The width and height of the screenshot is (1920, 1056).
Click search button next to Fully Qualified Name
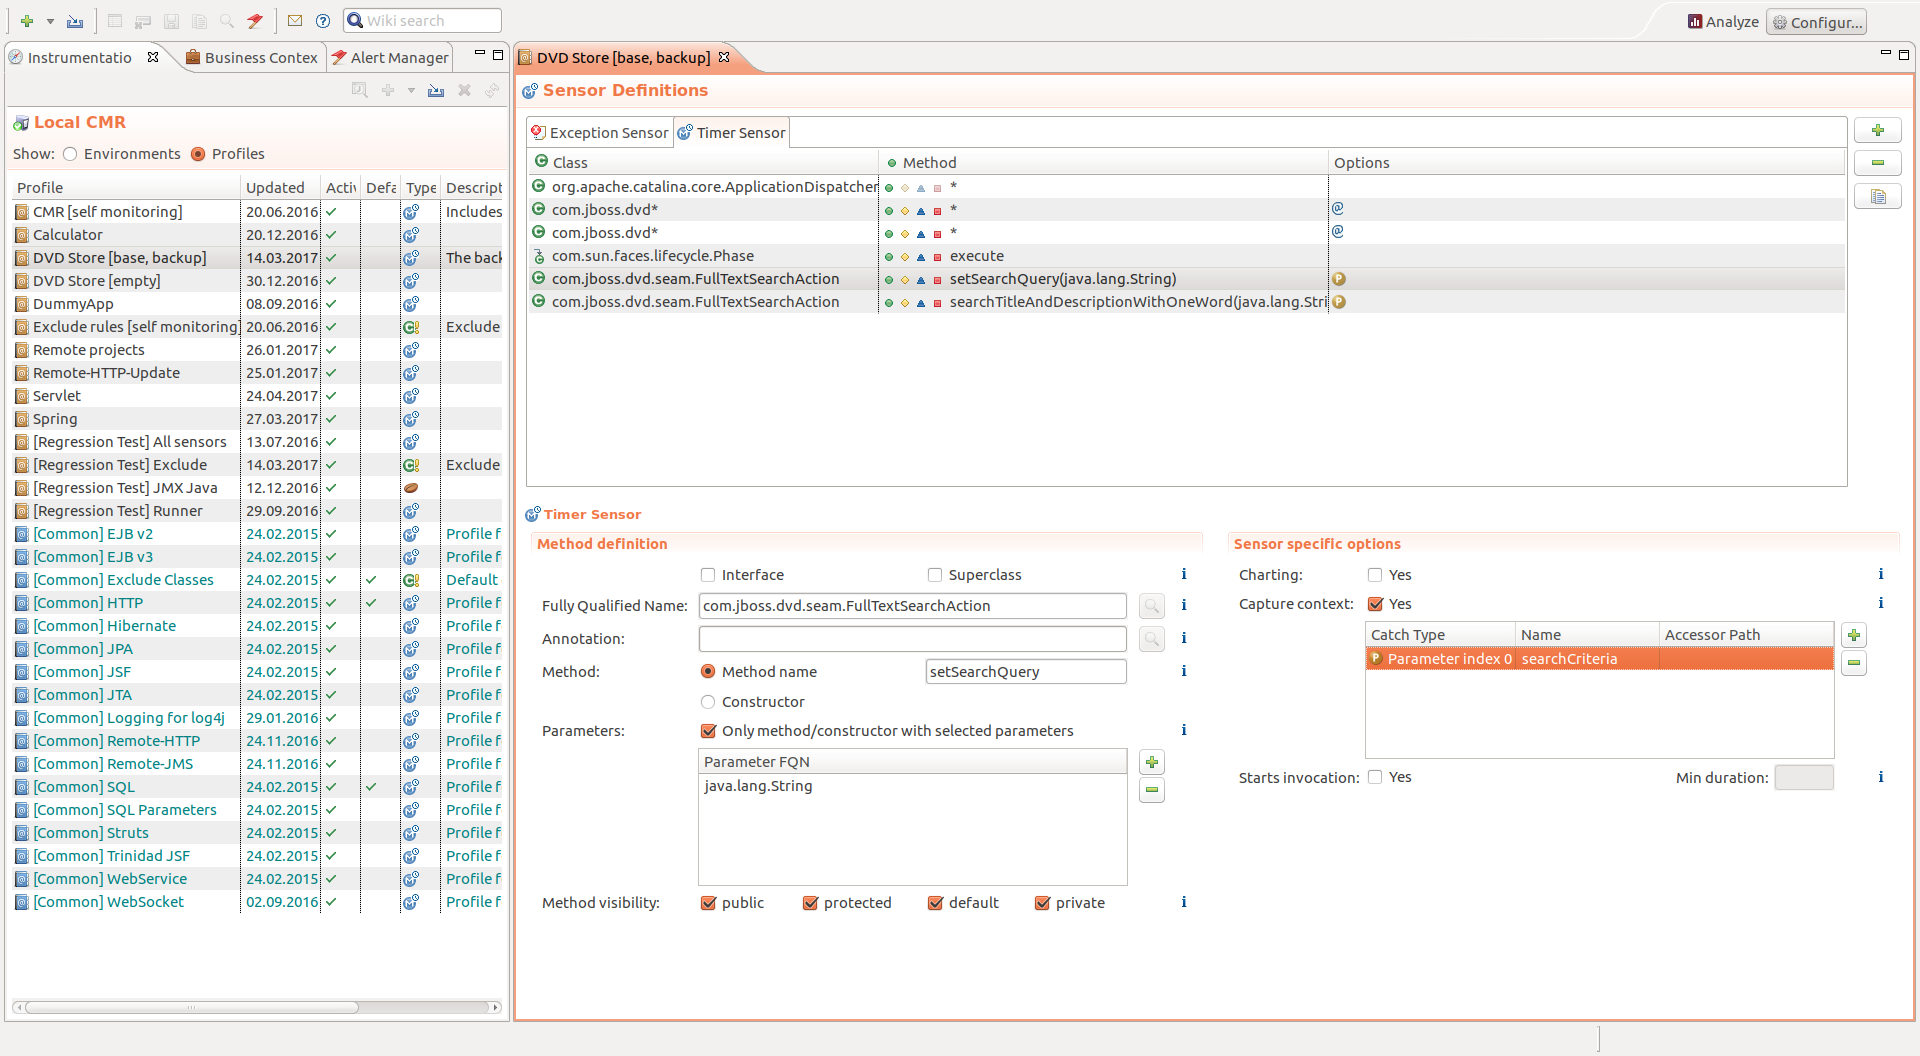[1152, 606]
